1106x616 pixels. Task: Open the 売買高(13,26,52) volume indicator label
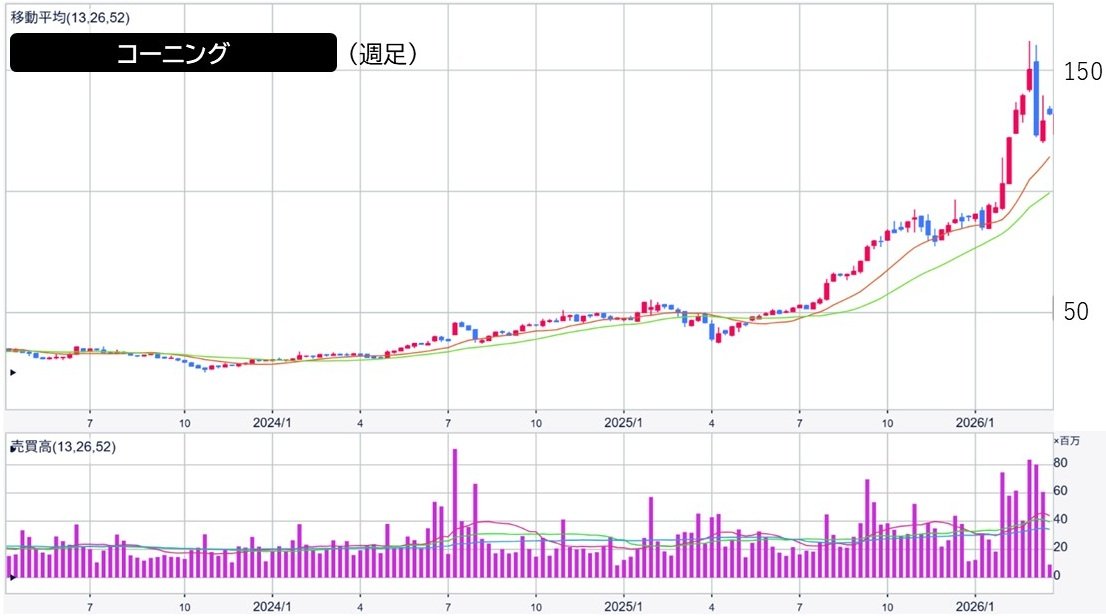tap(64, 447)
